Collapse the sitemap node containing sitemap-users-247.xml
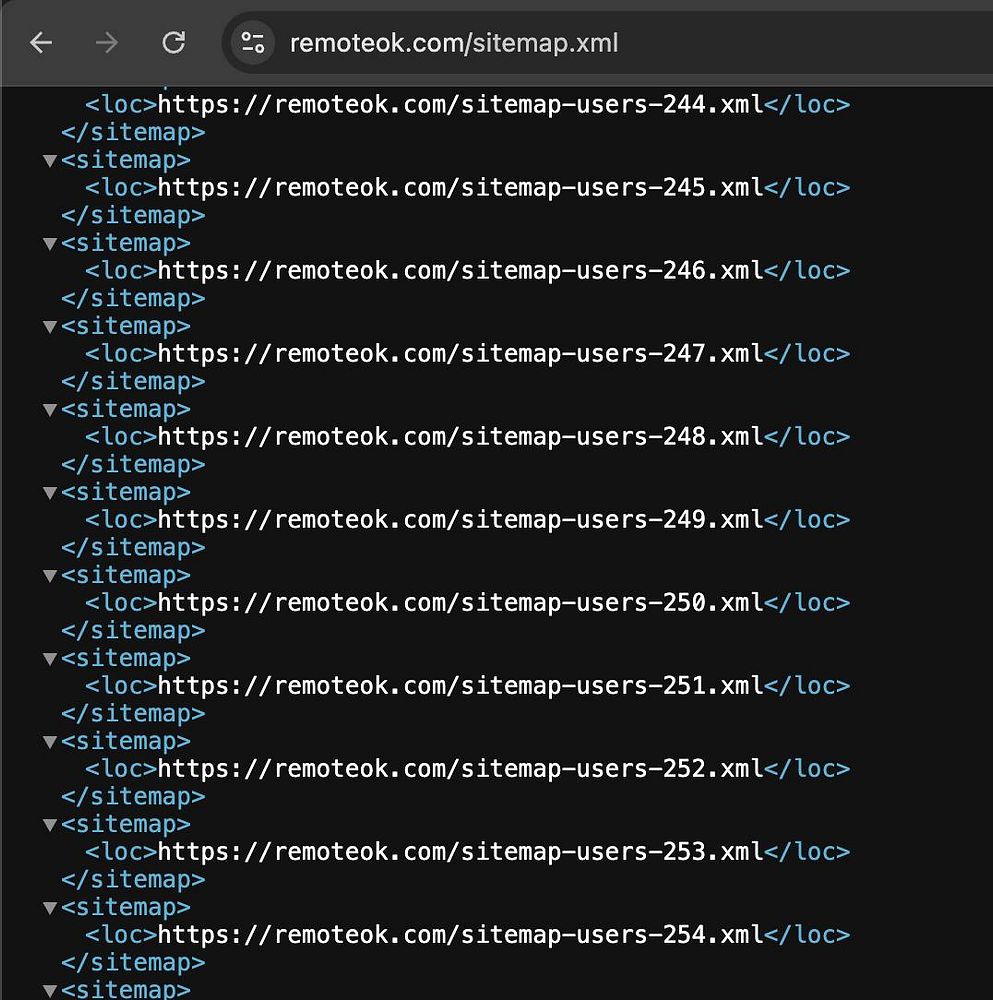 [x=50, y=327]
